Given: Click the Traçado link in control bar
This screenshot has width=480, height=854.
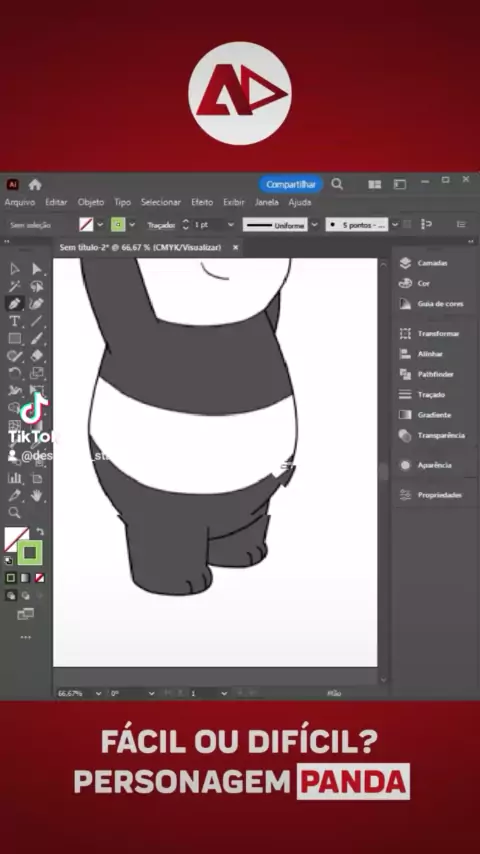Looking at the screenshot, I should coord(160,225).
